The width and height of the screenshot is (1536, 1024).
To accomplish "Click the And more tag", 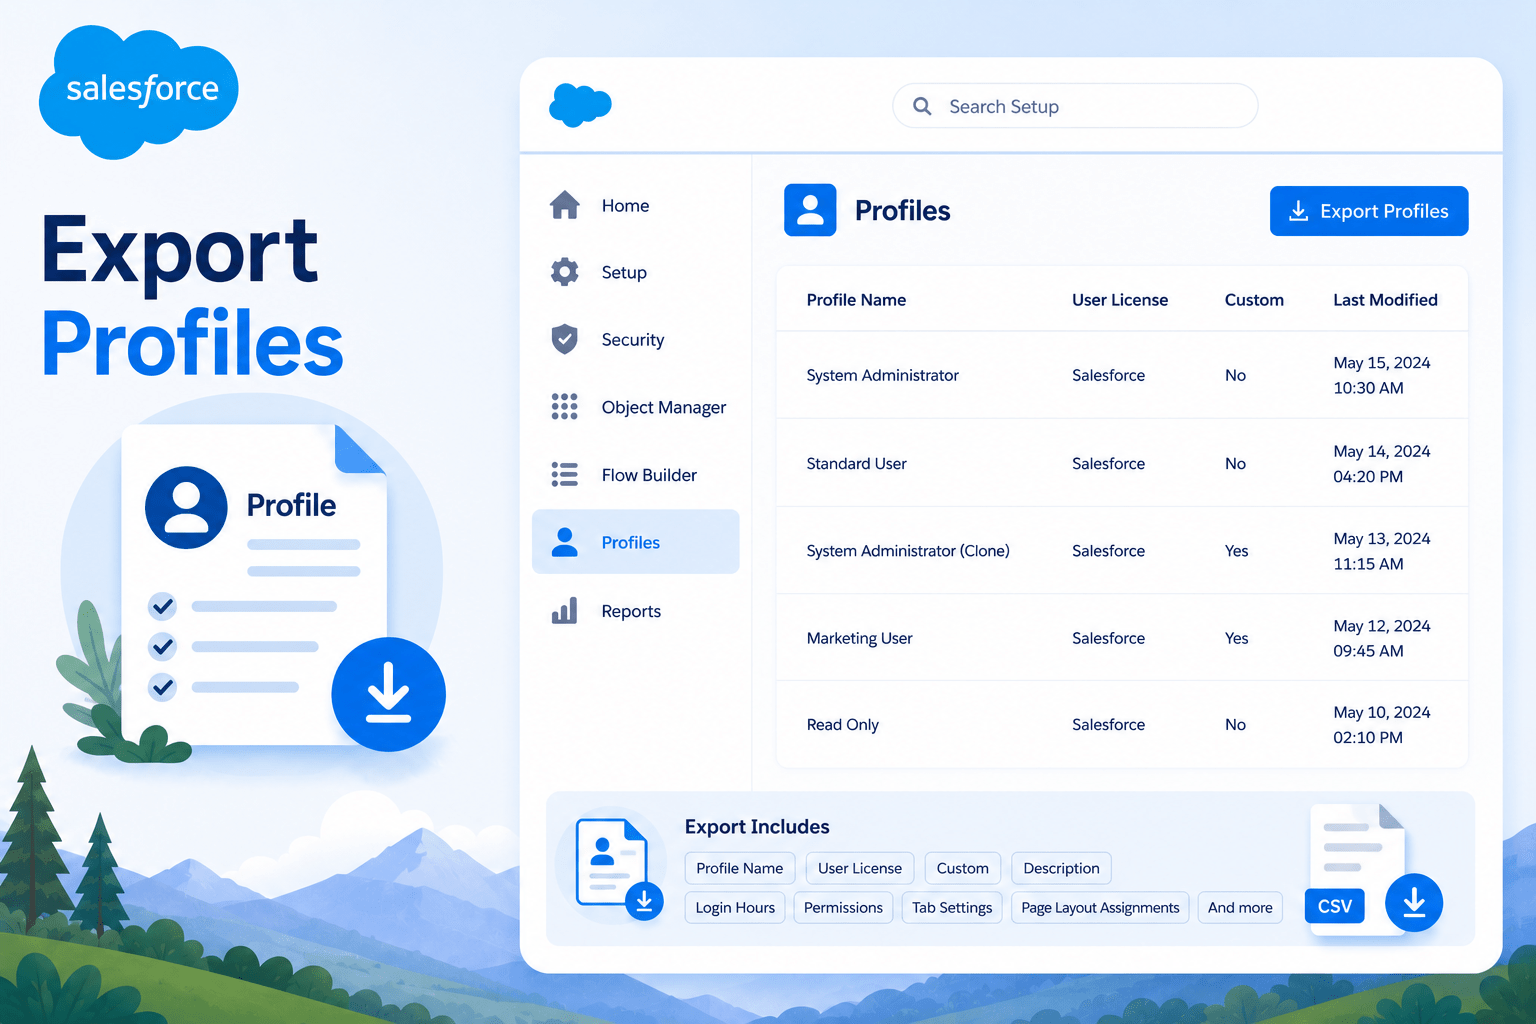I will point(1240,908).
